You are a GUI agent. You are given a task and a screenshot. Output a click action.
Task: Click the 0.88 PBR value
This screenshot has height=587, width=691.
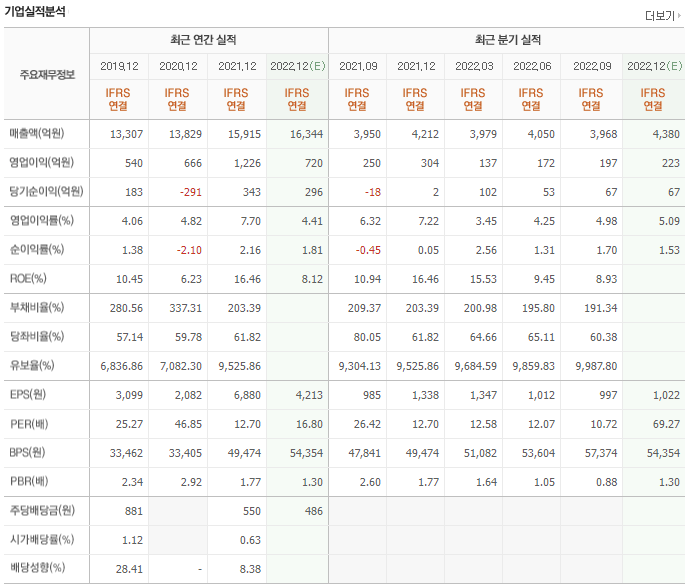(607, 483)
